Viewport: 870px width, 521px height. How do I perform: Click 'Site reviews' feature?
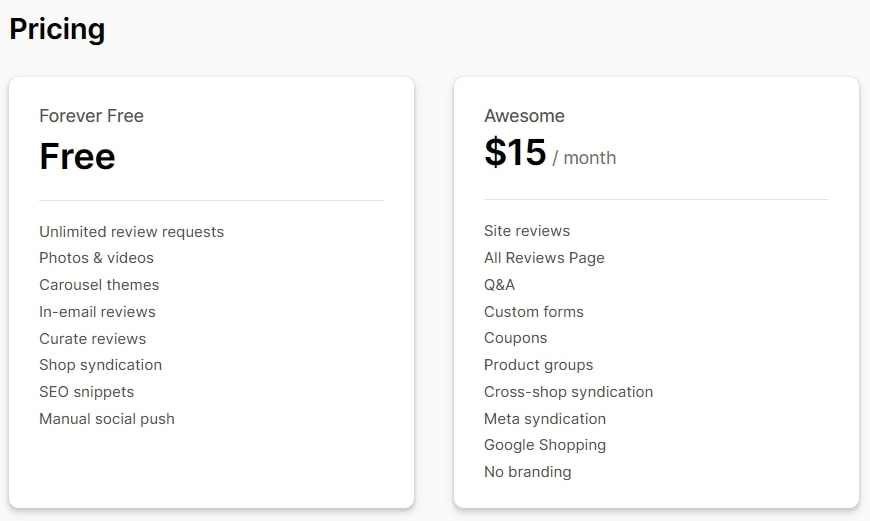[527, 231]
